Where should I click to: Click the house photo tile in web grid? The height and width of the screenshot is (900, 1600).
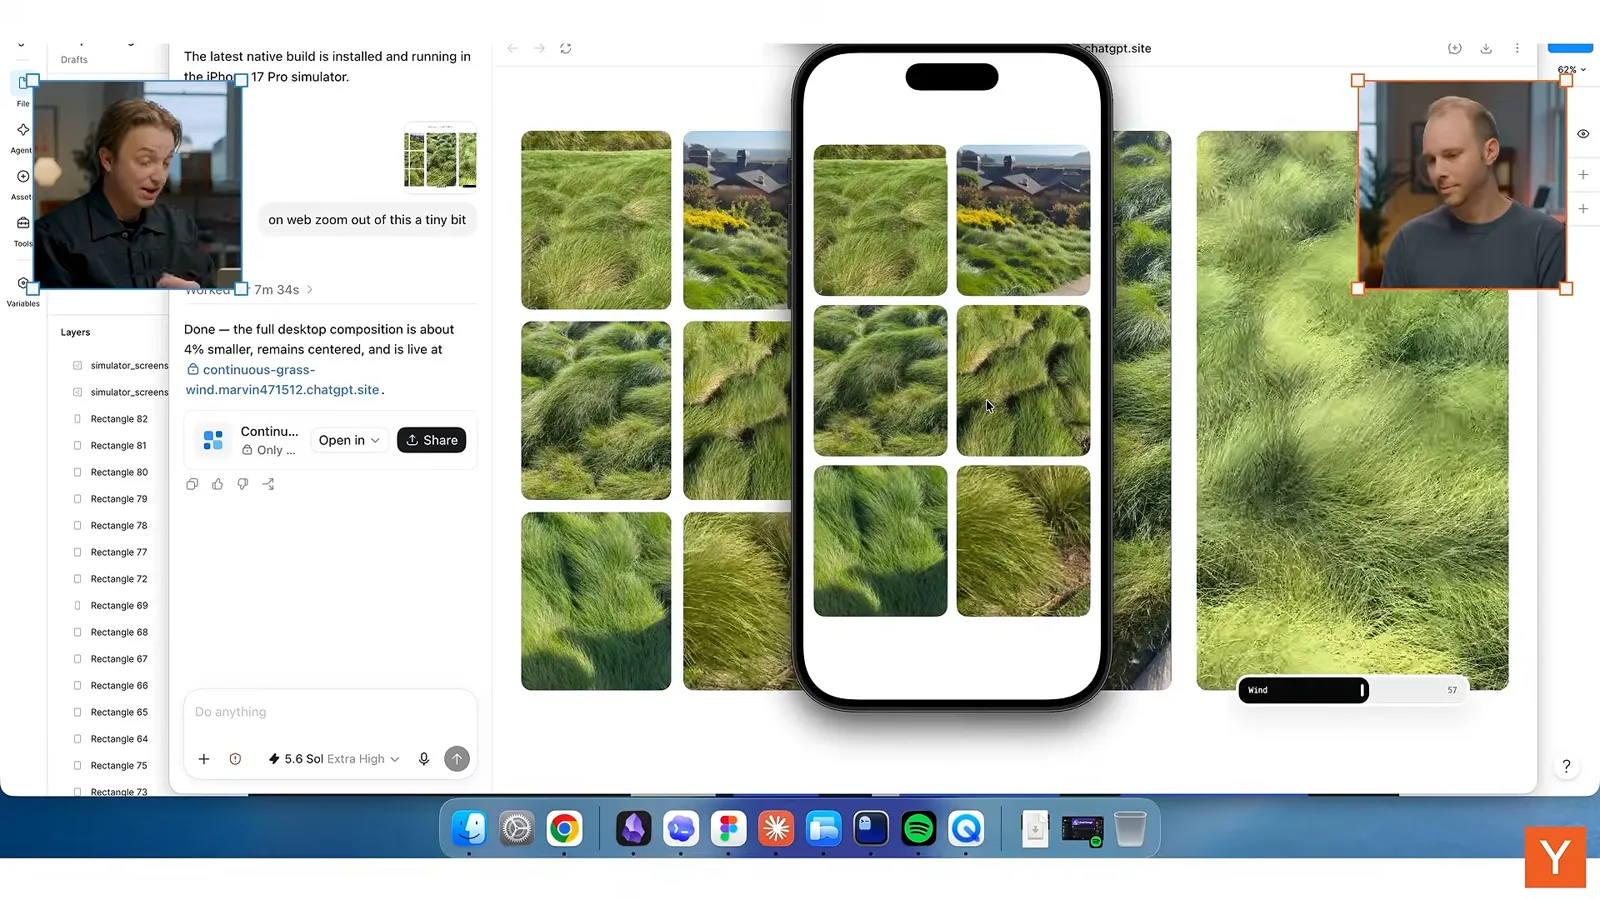[x=738, y=220]
